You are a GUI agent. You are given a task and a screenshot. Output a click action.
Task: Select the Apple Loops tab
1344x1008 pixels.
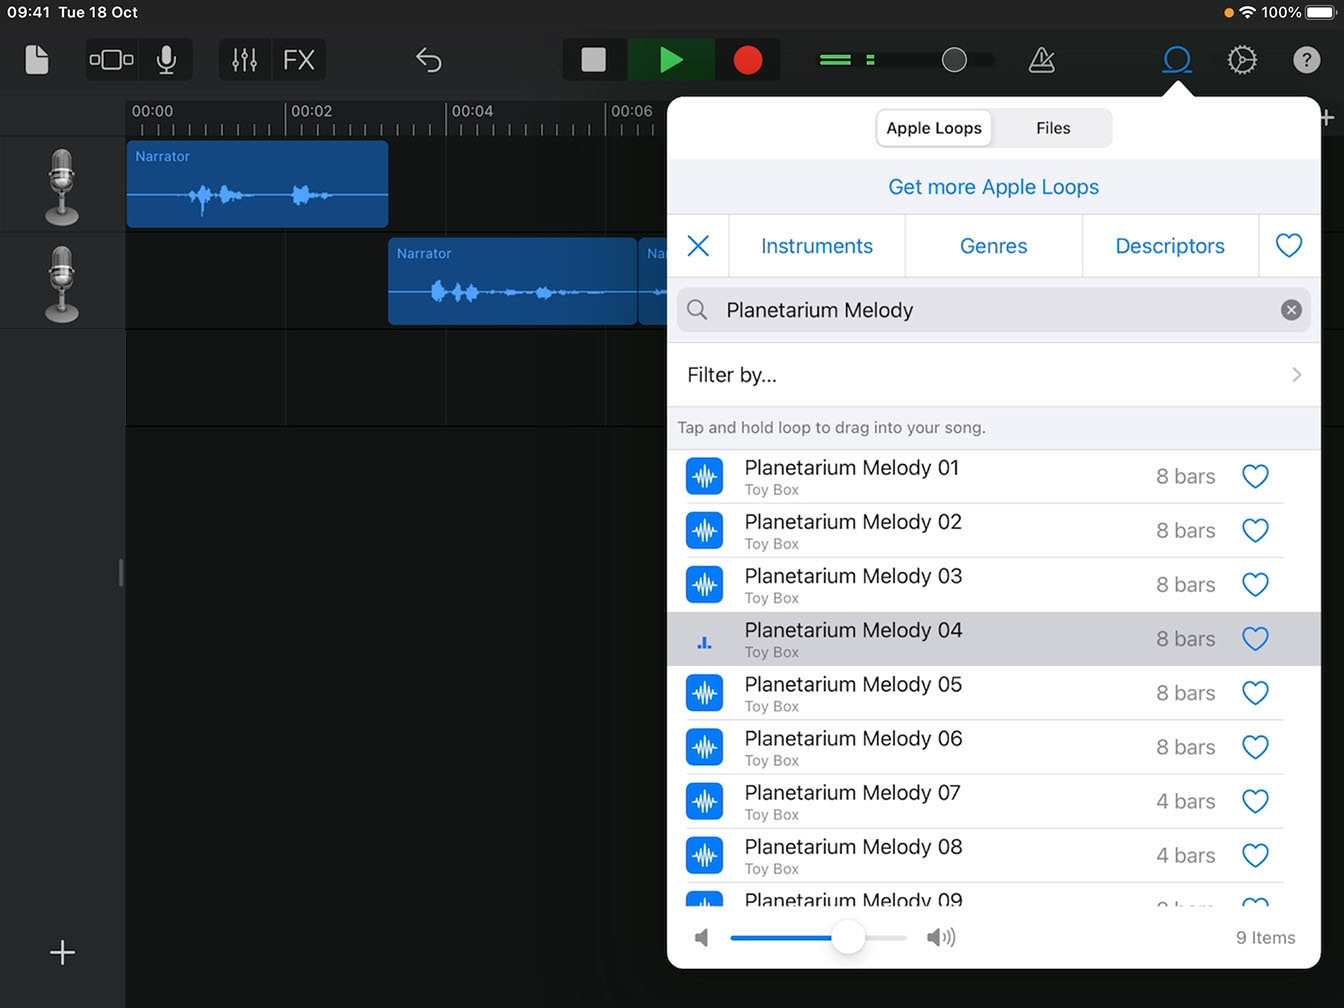(934, 128)
